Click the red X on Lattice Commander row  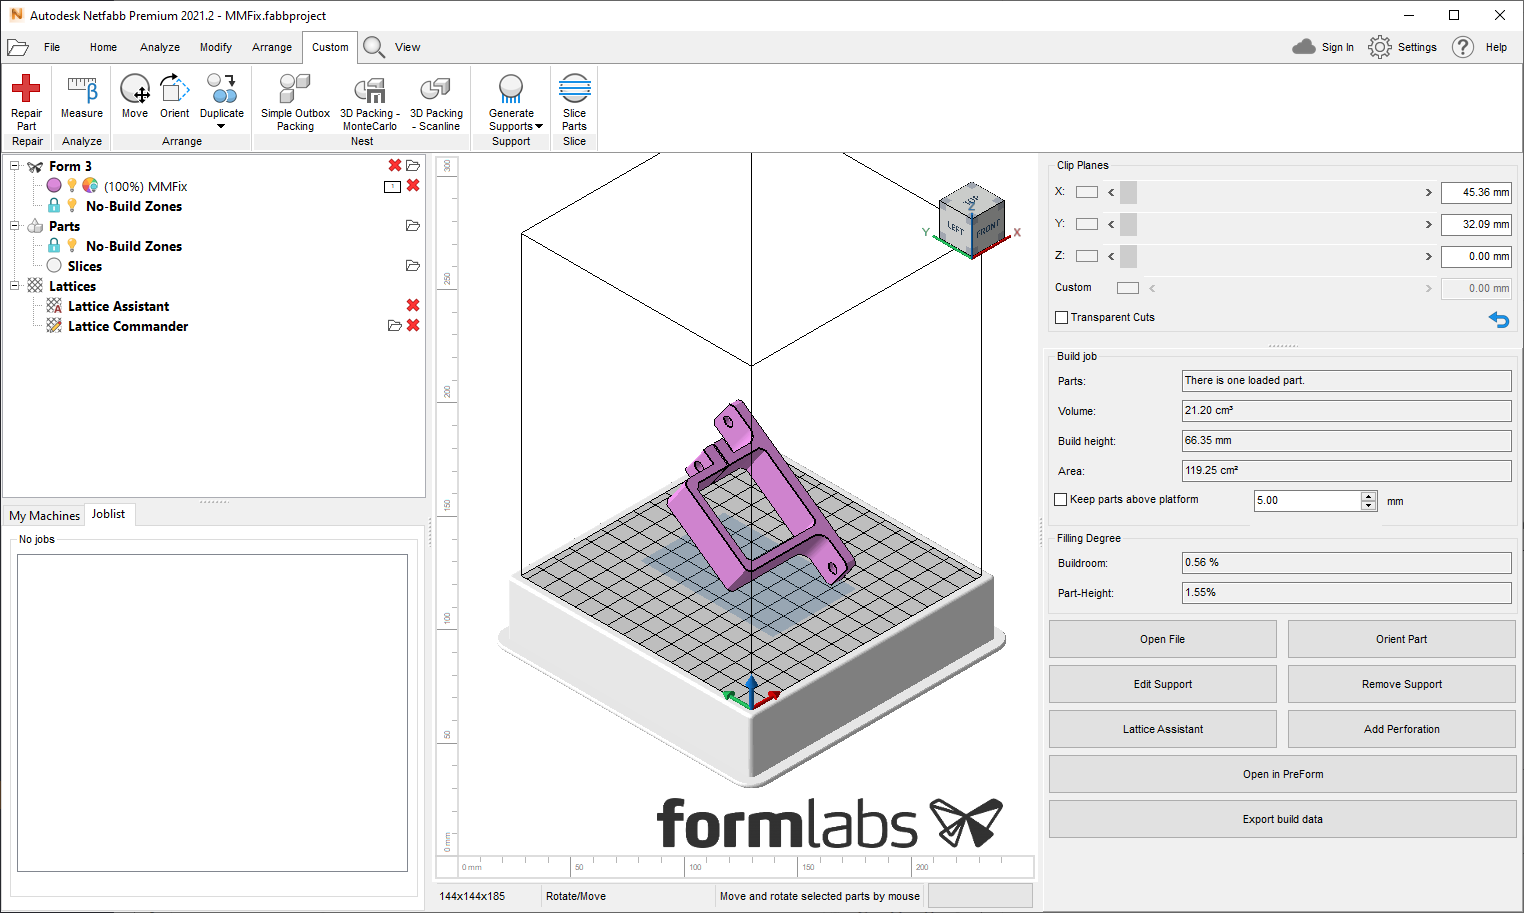(x=413, y=326)
